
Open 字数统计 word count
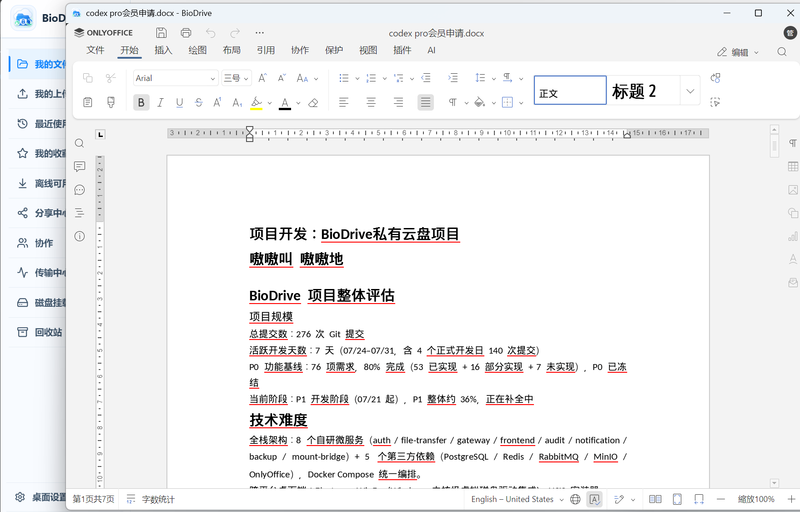[x=151, y=499]
